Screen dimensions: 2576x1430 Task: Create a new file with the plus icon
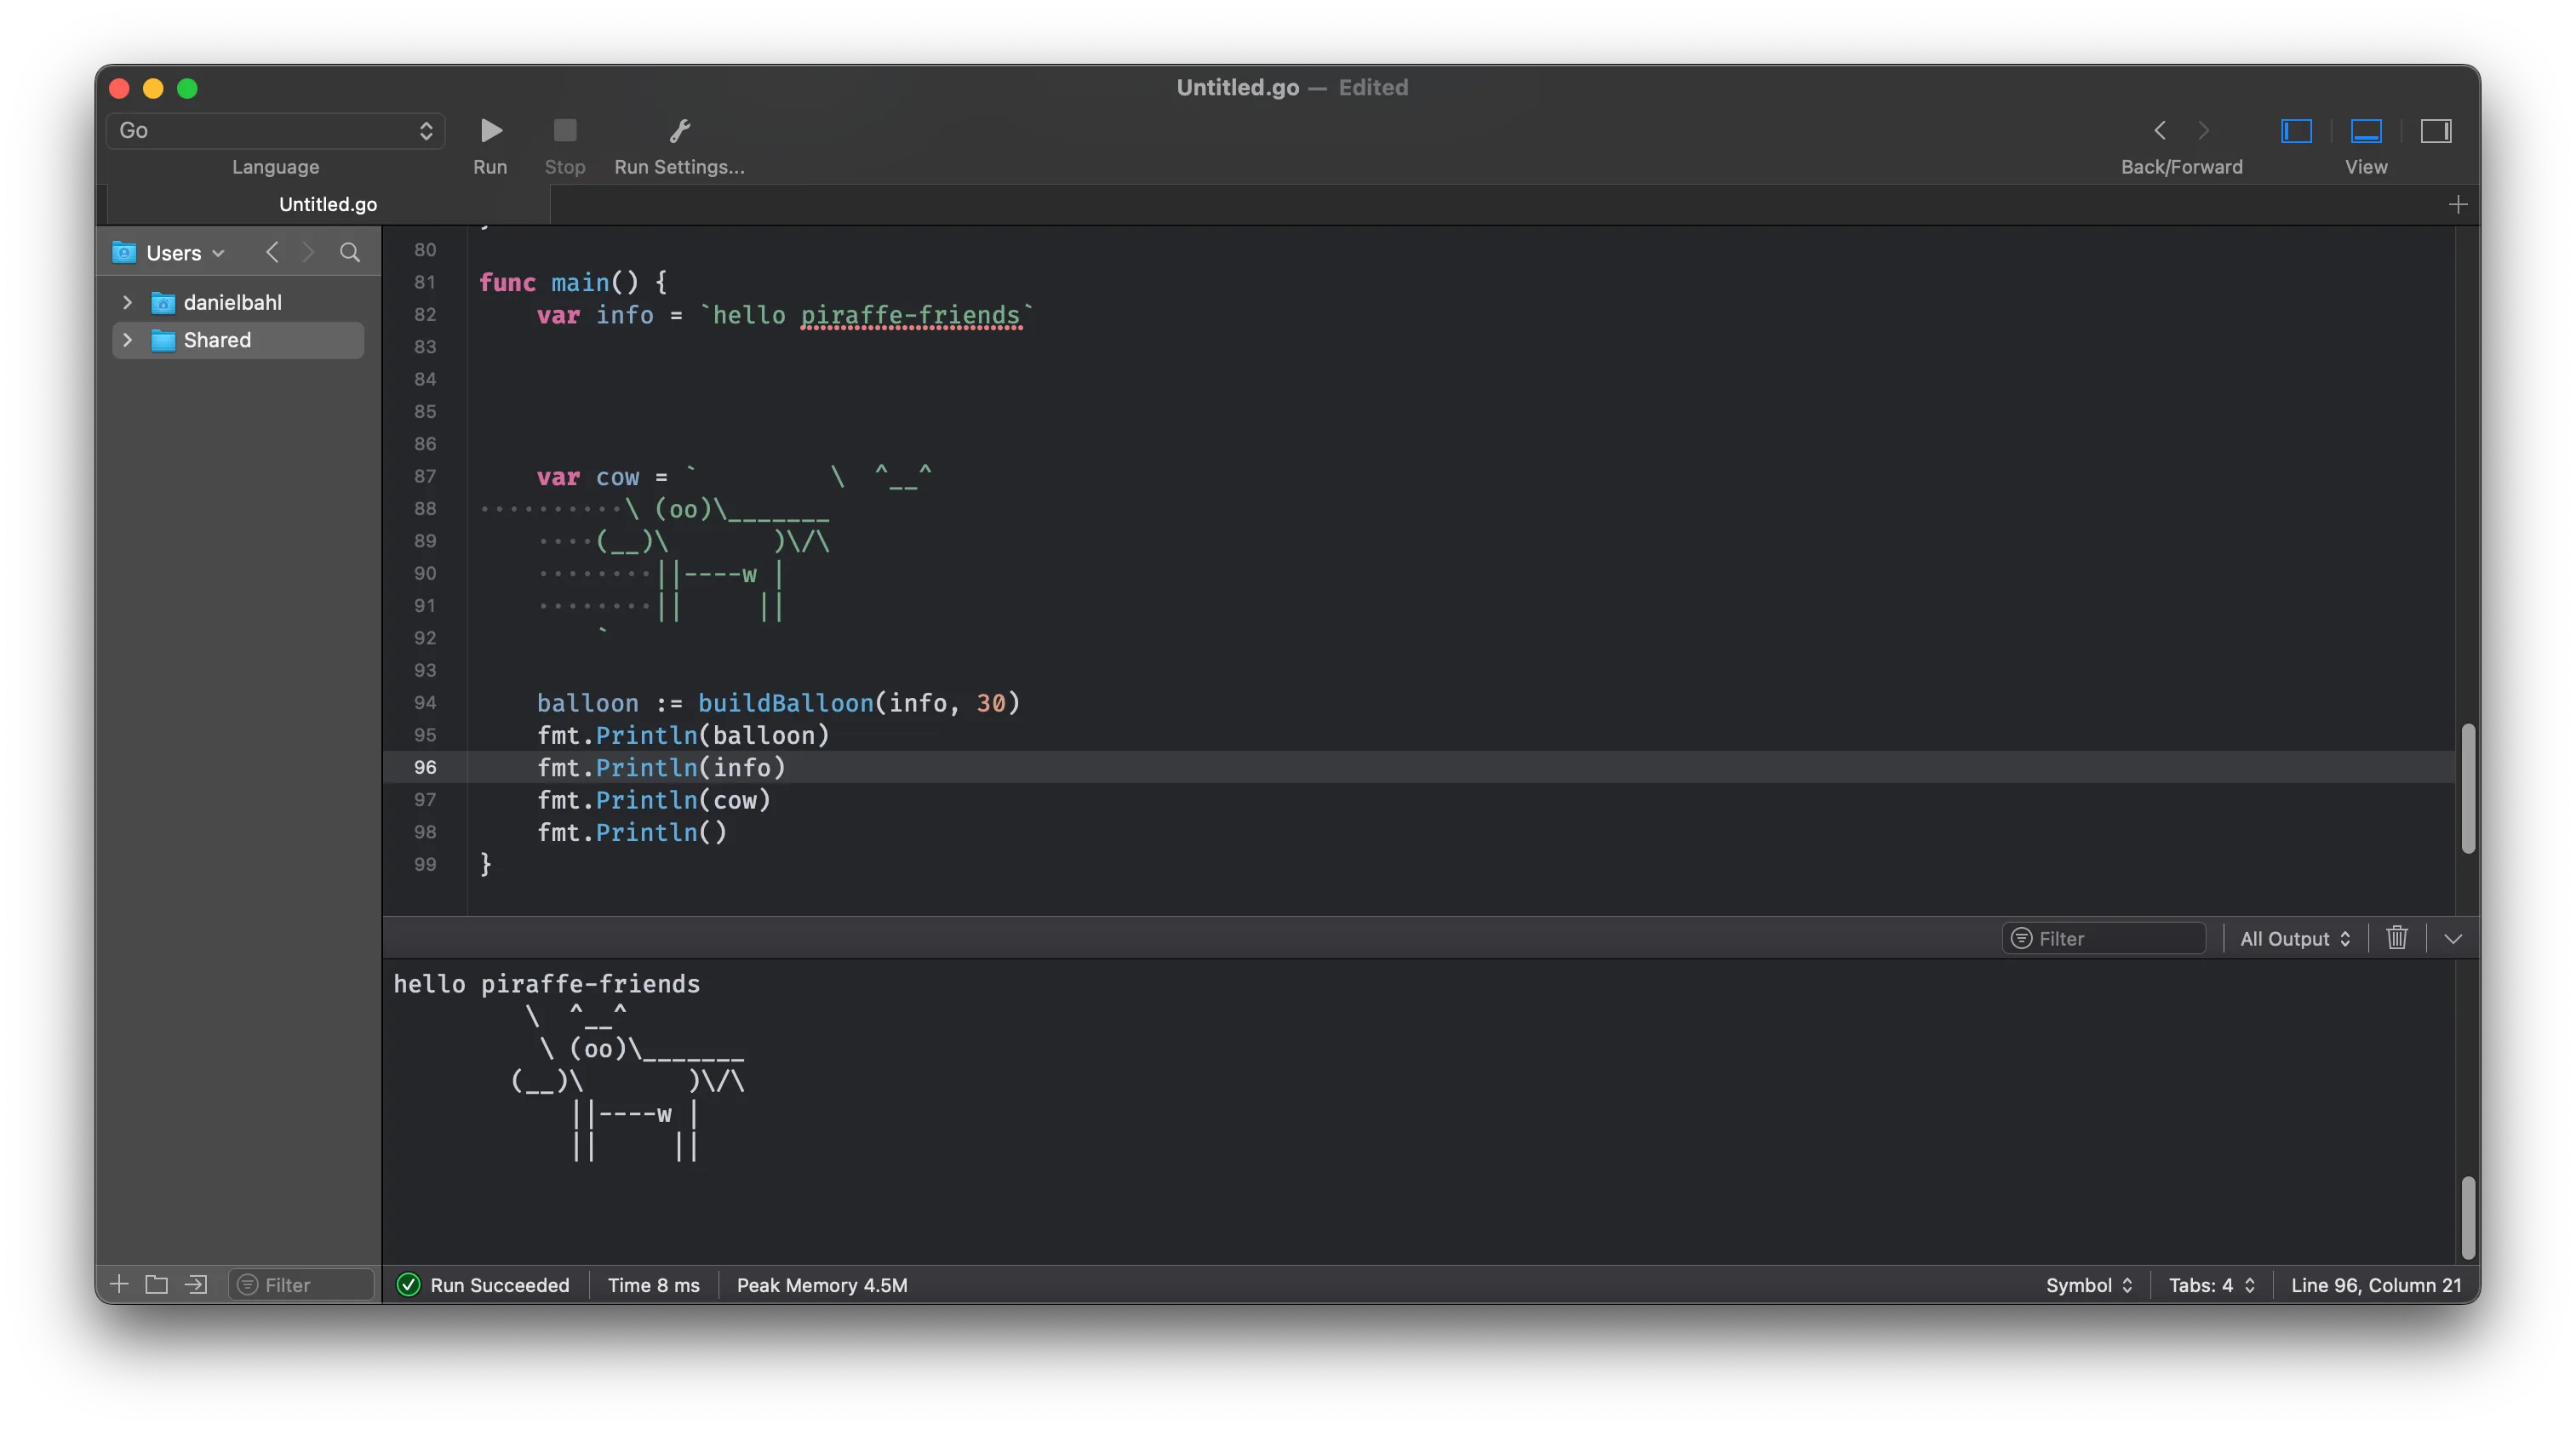tap(119, 1285)
